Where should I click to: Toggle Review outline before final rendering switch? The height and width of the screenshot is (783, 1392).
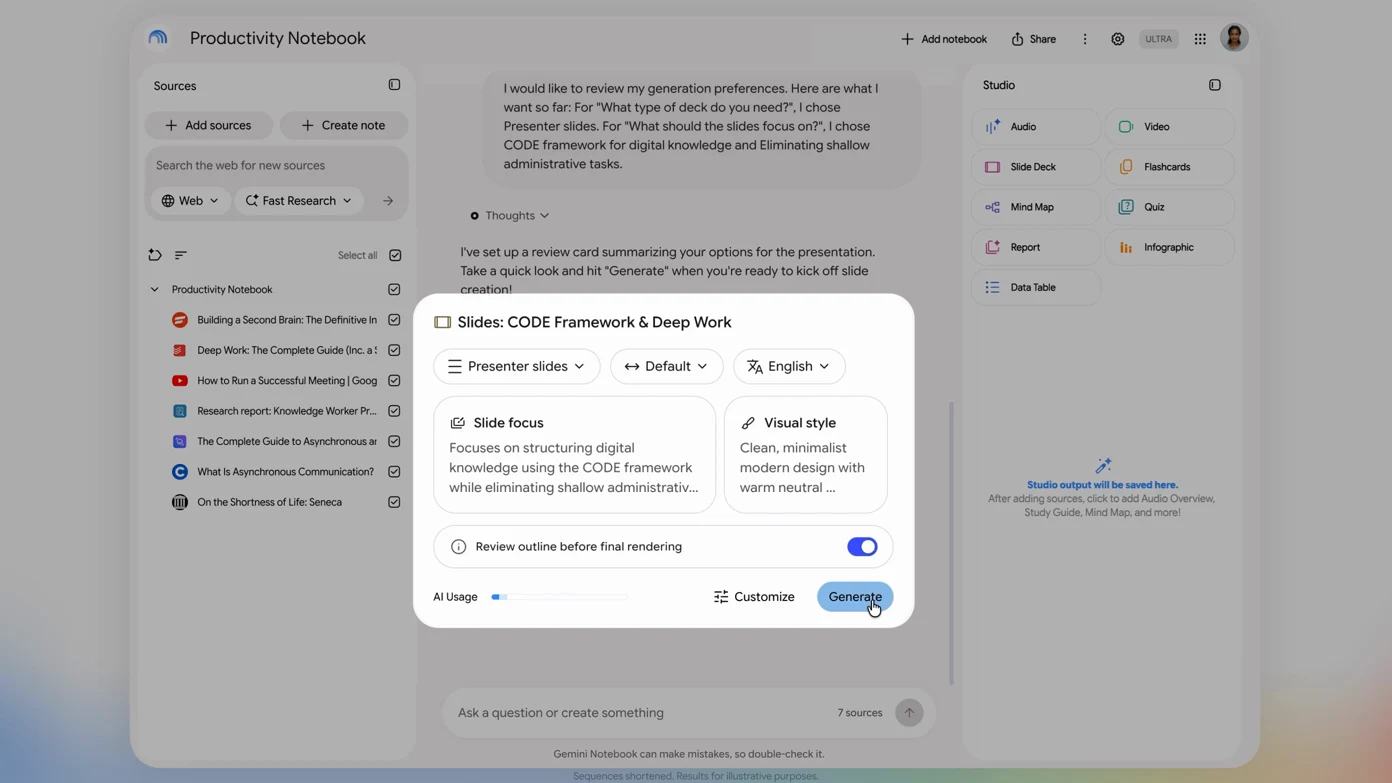(x=862, y=547)
